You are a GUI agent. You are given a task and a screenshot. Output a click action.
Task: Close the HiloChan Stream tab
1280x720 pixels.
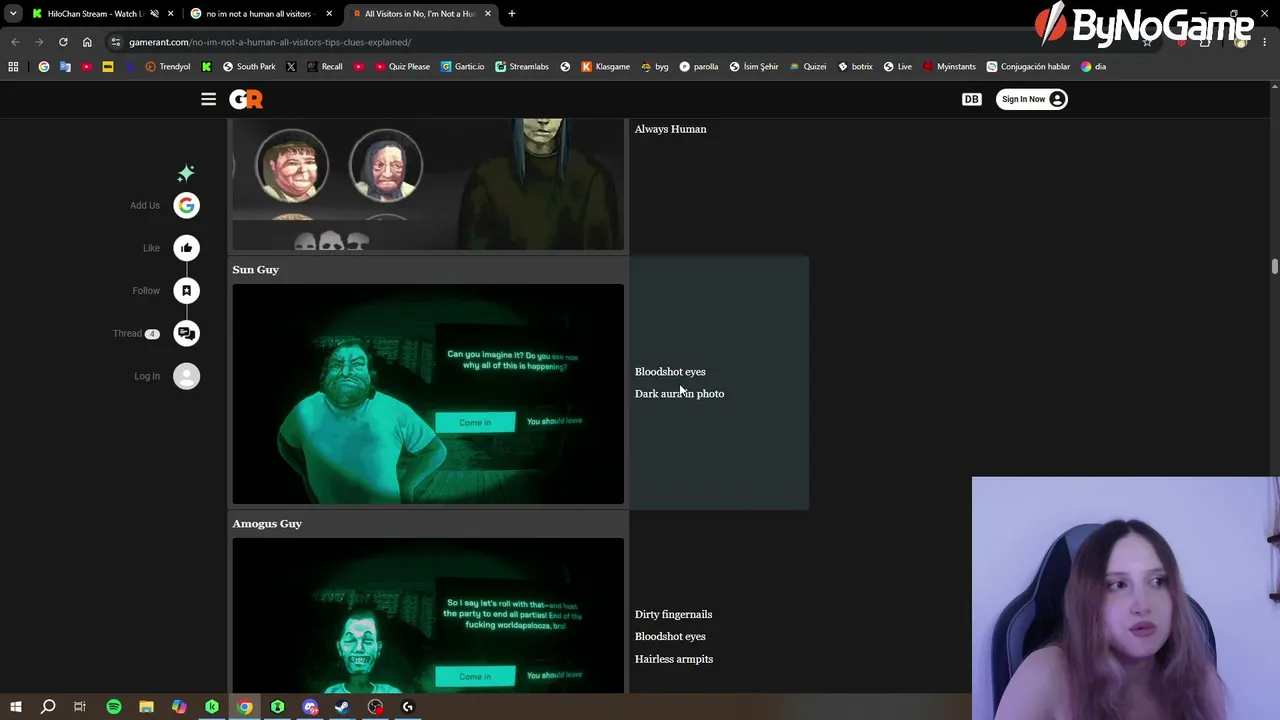coord(171,14)
